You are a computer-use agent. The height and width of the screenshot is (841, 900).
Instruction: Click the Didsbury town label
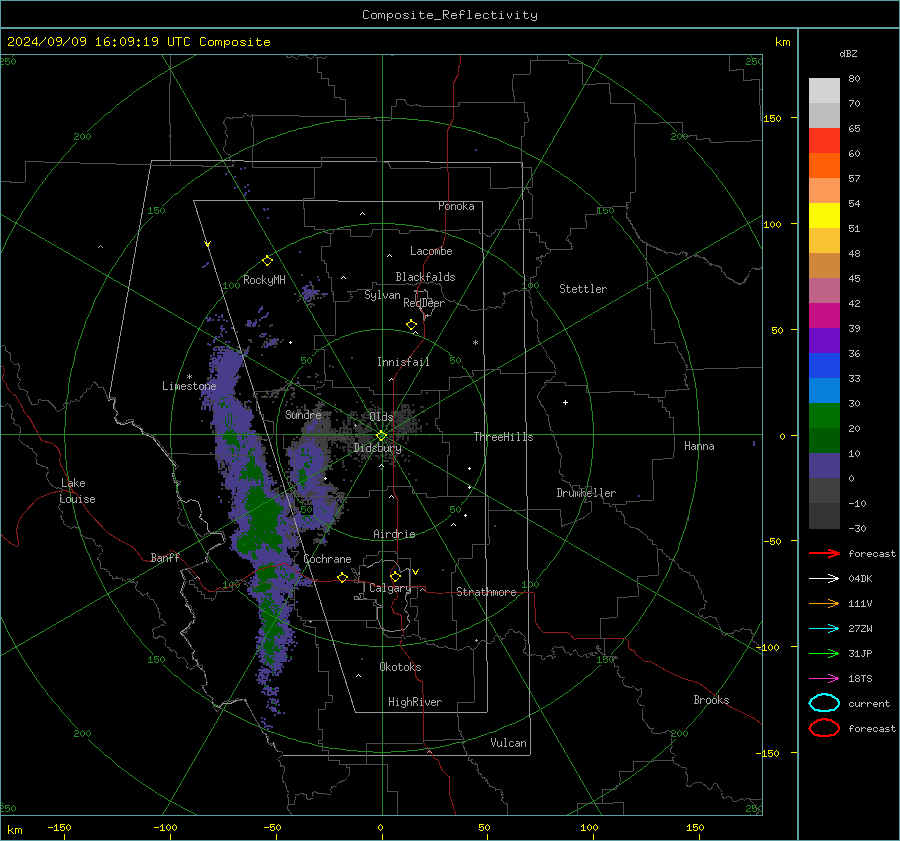tap(378, 448)
